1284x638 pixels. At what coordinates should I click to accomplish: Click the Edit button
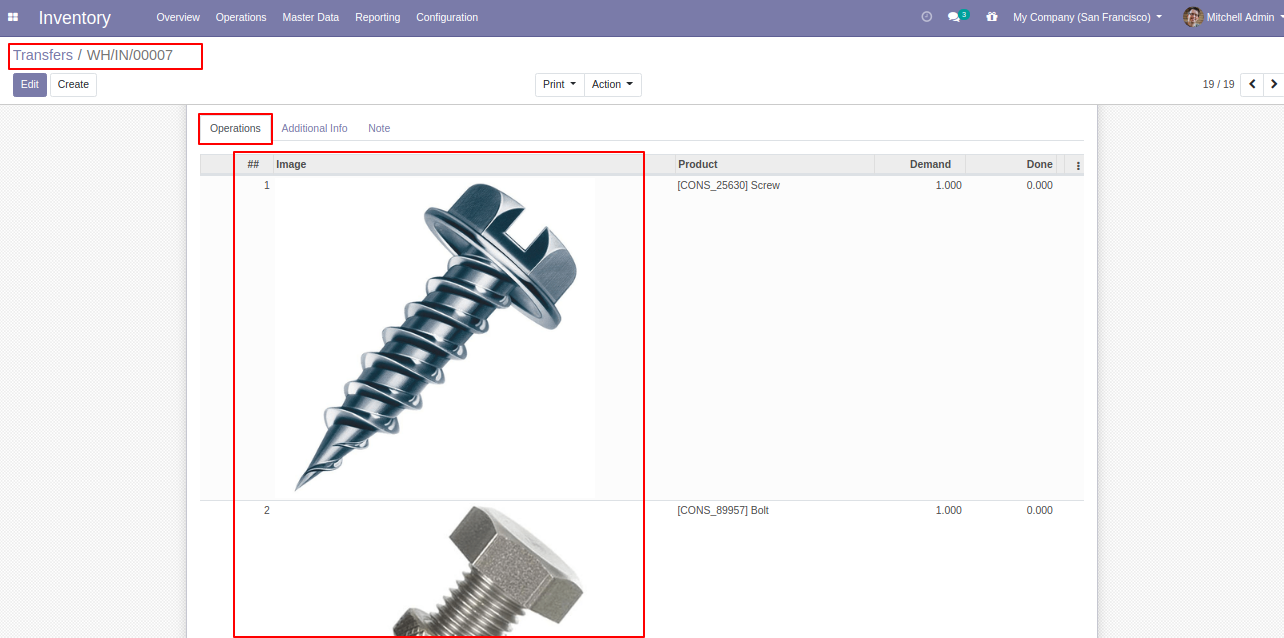point(30,84)
